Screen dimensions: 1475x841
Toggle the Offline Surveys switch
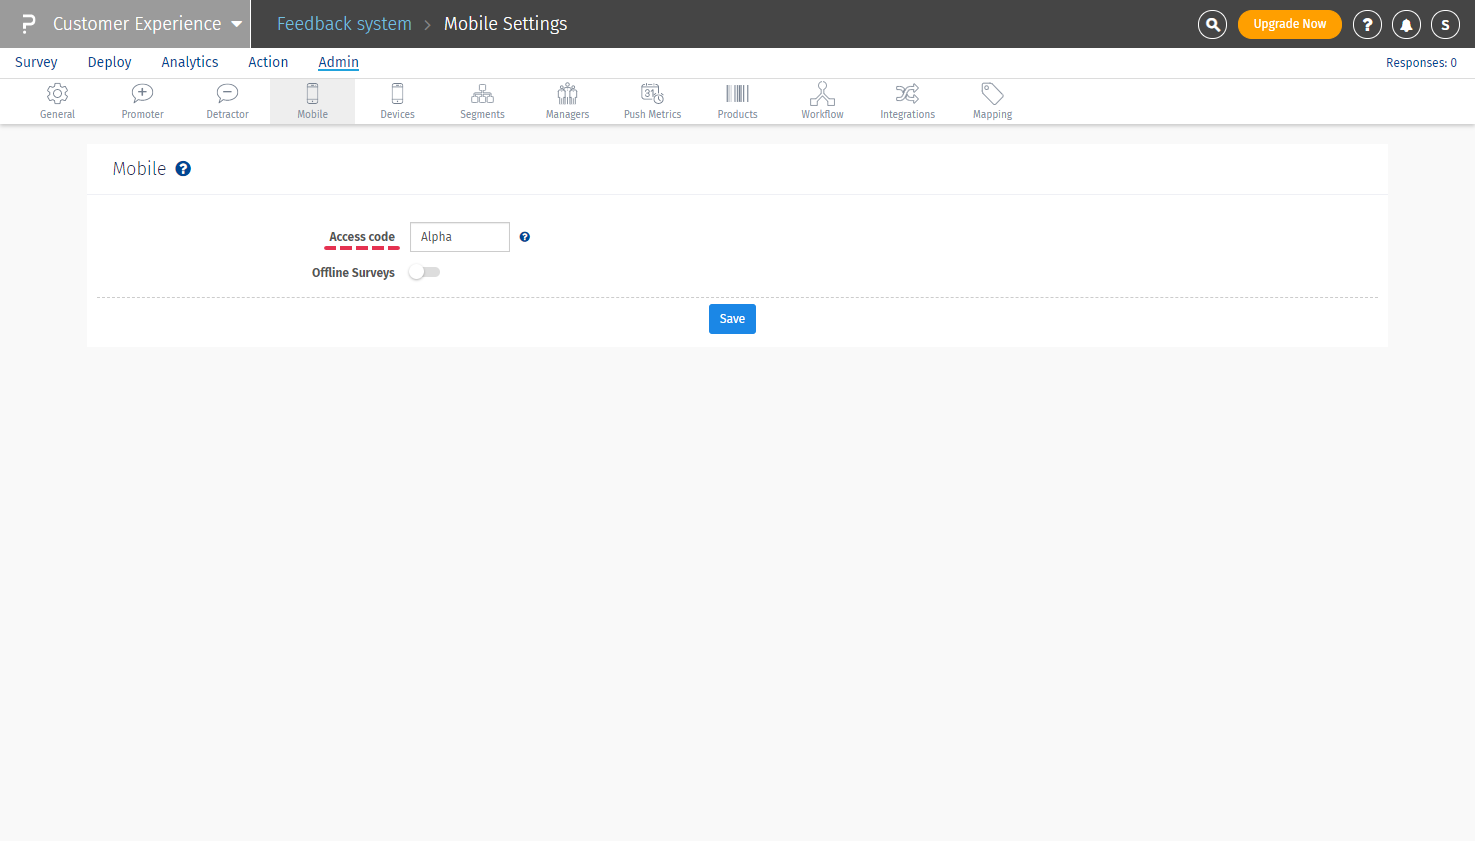coord(425,272)
